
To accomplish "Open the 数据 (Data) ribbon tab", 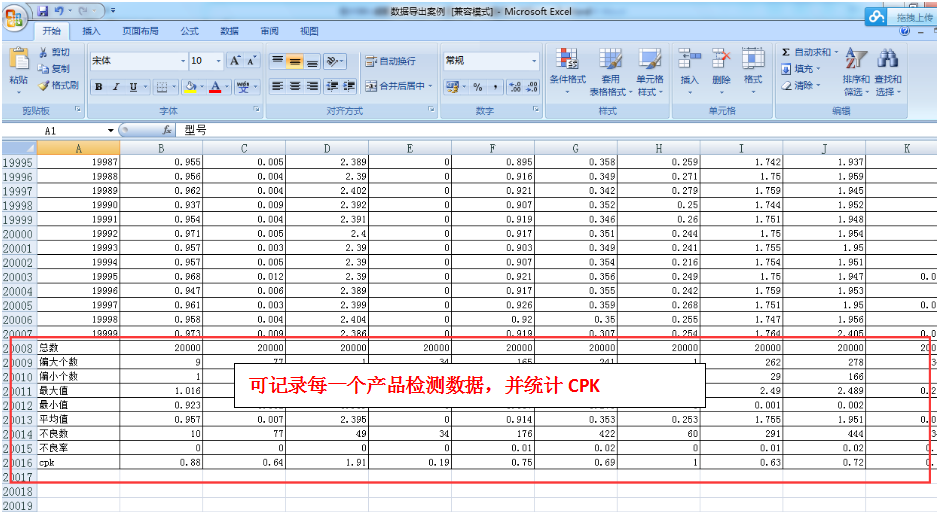I will pyautogui.click(x=229, y=31).
